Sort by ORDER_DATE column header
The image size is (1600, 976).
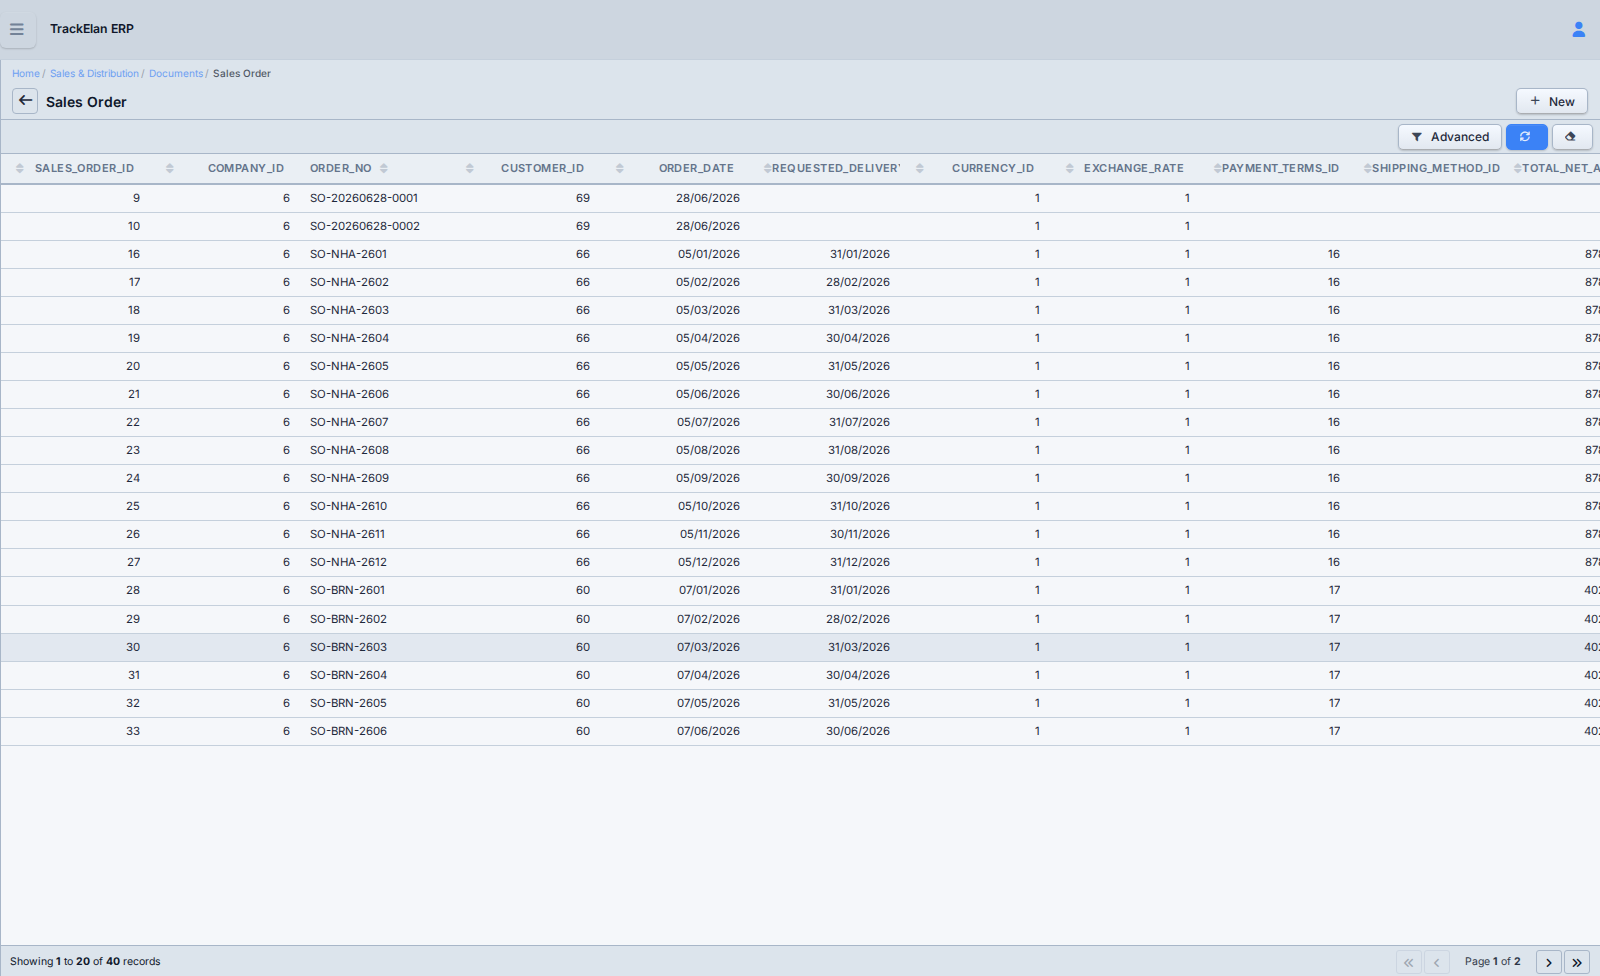[x=696, y=168]
